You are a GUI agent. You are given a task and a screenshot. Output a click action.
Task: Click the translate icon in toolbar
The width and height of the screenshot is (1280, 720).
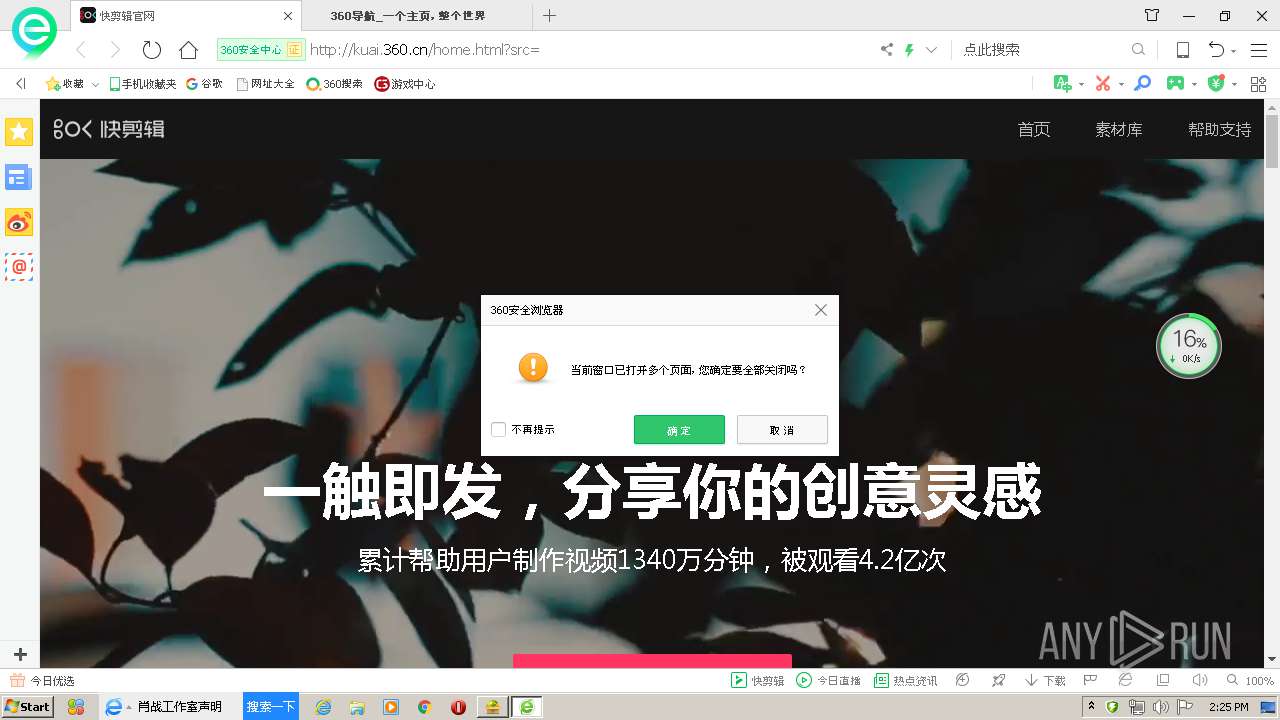click(1063, 83)
